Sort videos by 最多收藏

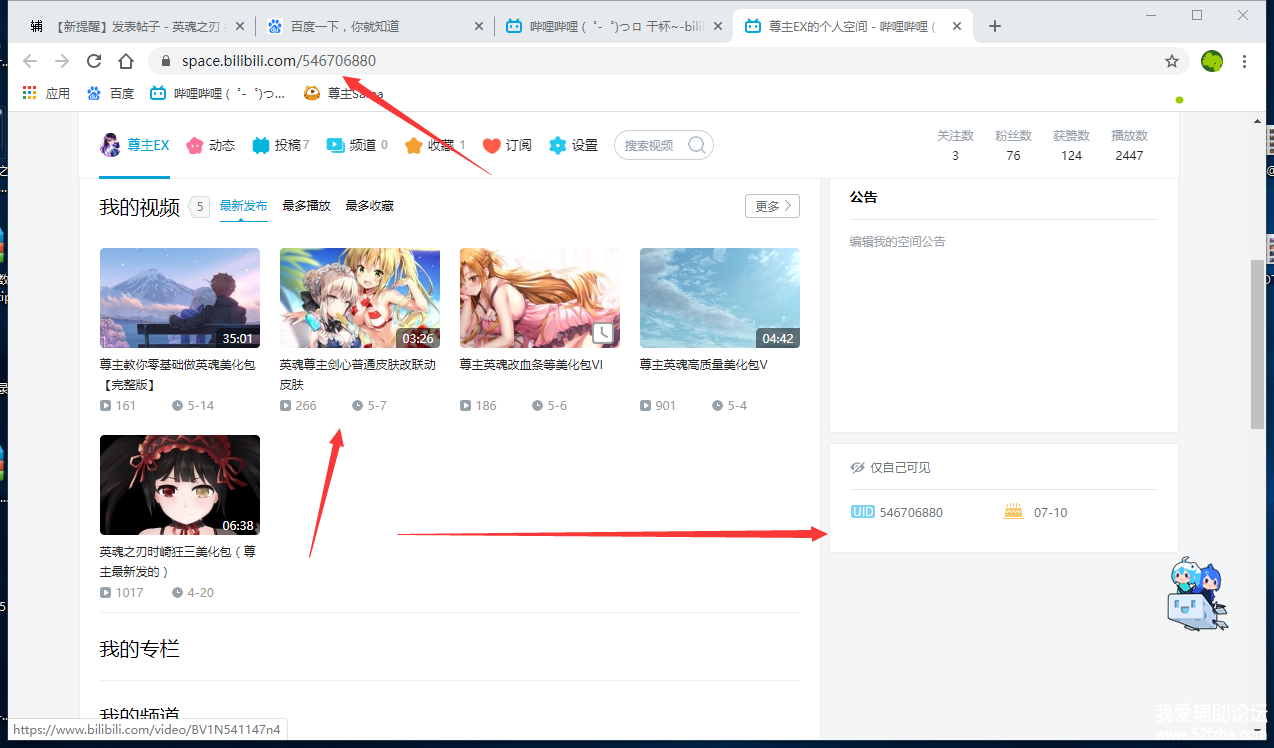(x=370, y=206)
